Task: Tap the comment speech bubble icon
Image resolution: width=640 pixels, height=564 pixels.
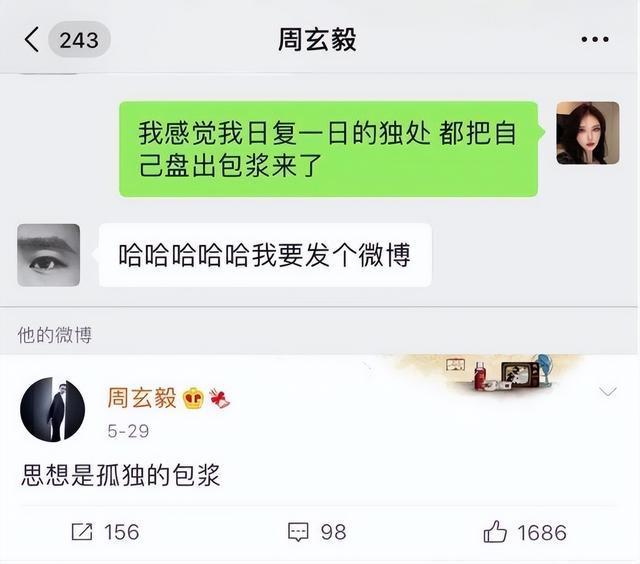Action: [x=298, y=532]
